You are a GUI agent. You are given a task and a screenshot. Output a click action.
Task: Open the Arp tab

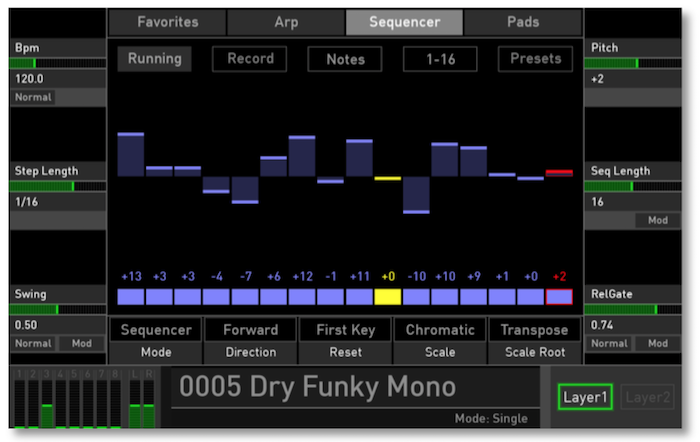pos(285,22)
